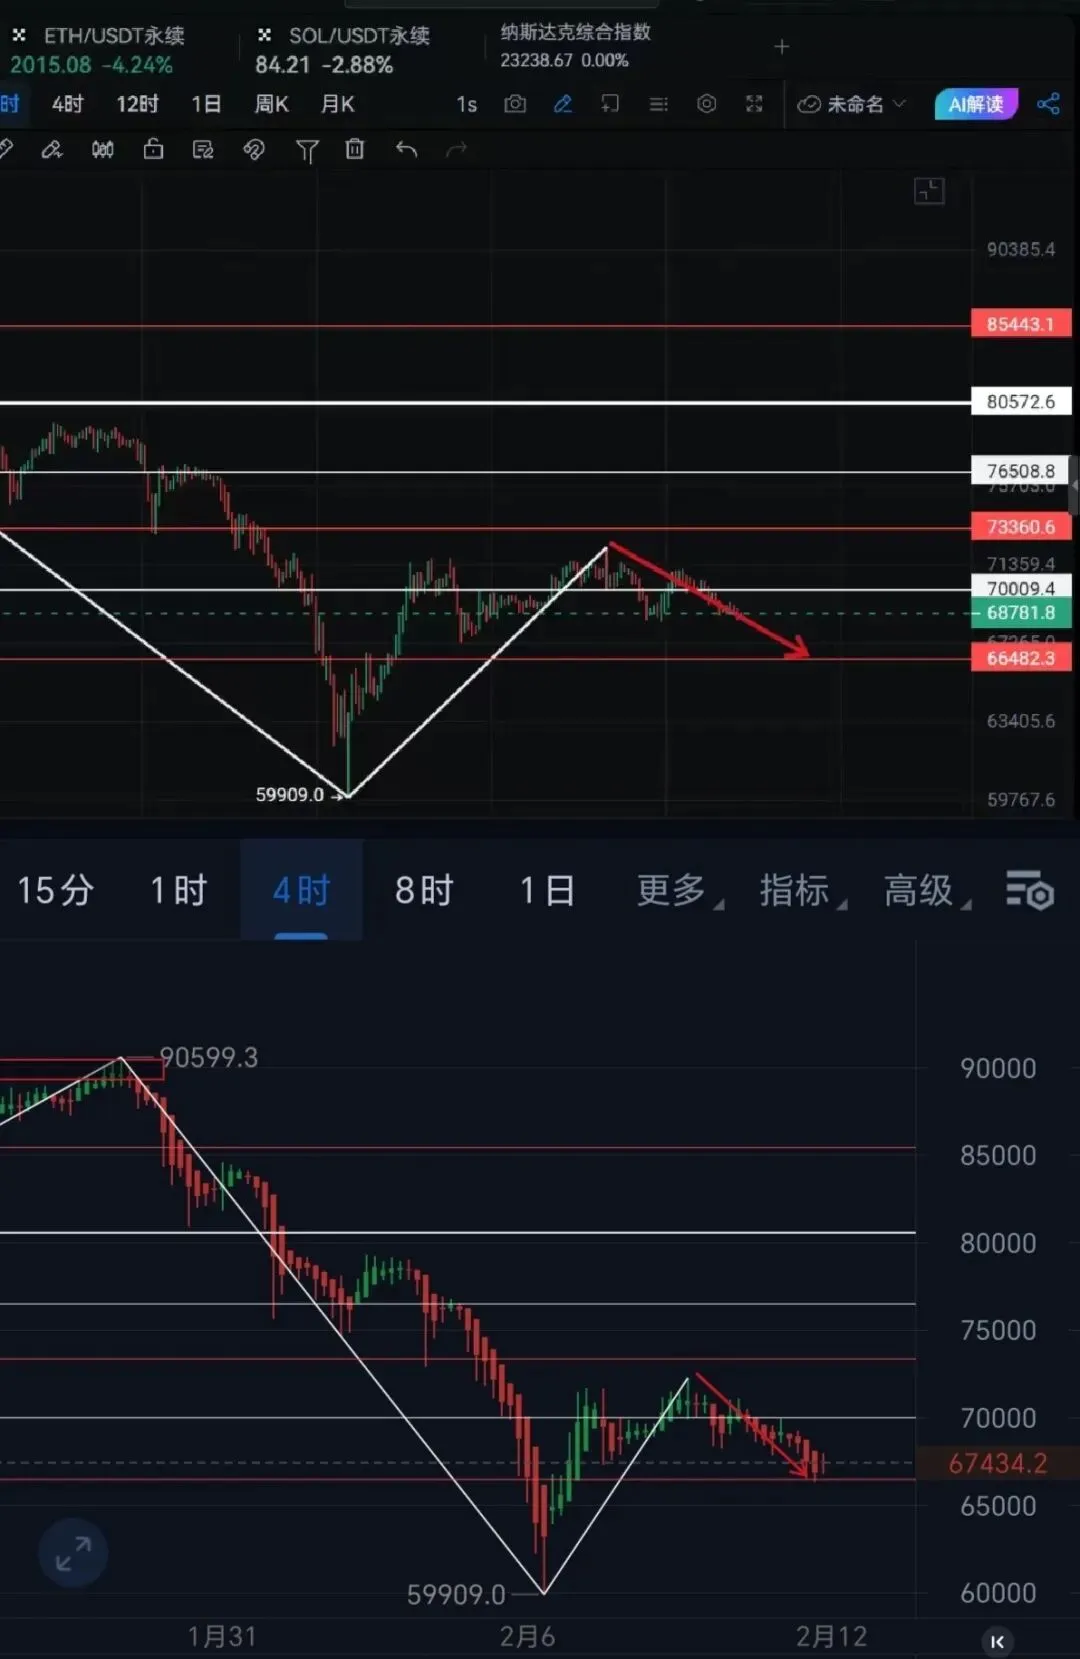
Task: Open the SOL/USDT perpetual ticker
Action: (342, 50)
